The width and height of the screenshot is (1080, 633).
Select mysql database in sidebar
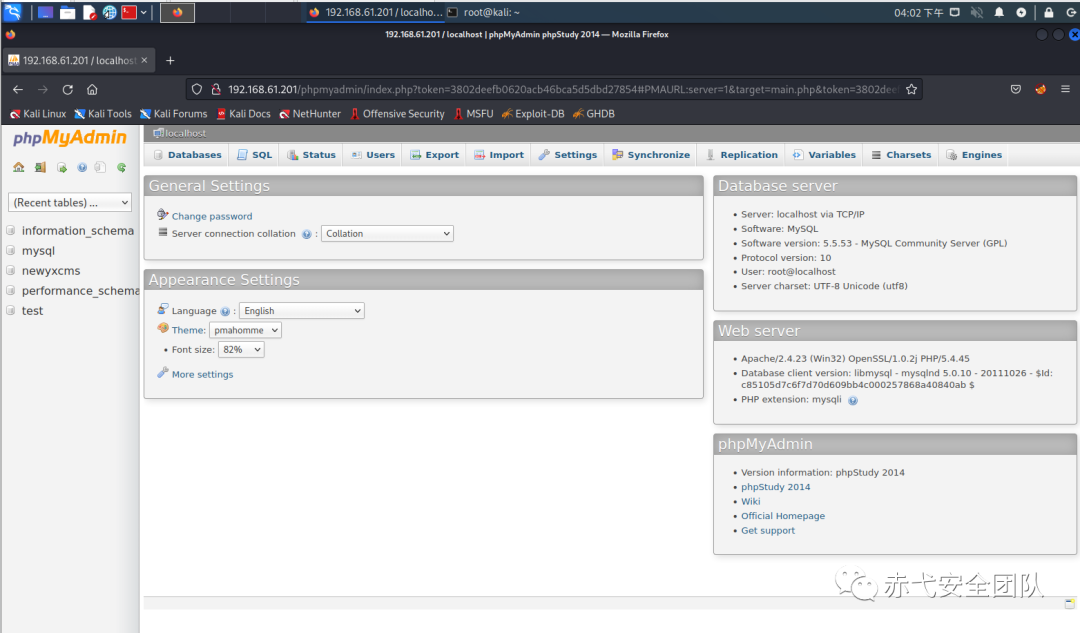click(38, 251)
